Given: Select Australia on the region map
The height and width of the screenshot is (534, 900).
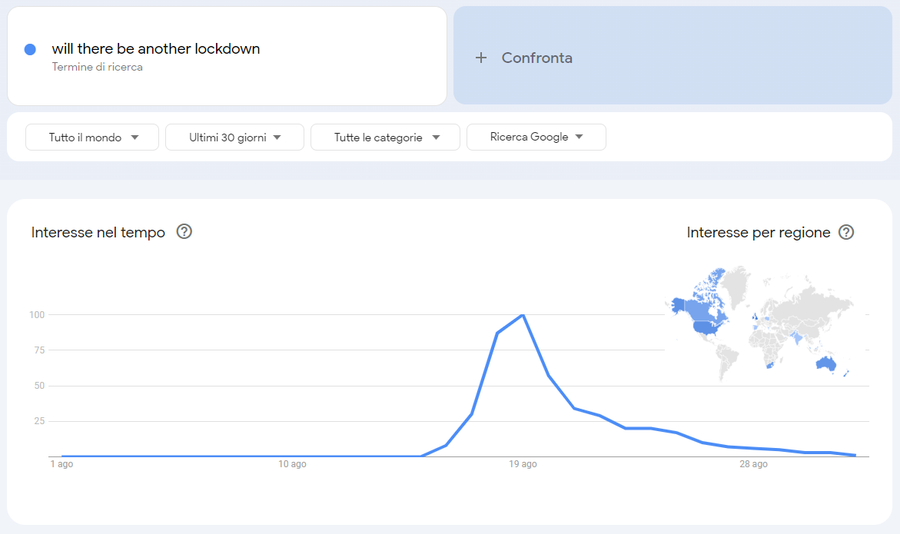Looking at the screenshot, I should [x=826, y=364].
